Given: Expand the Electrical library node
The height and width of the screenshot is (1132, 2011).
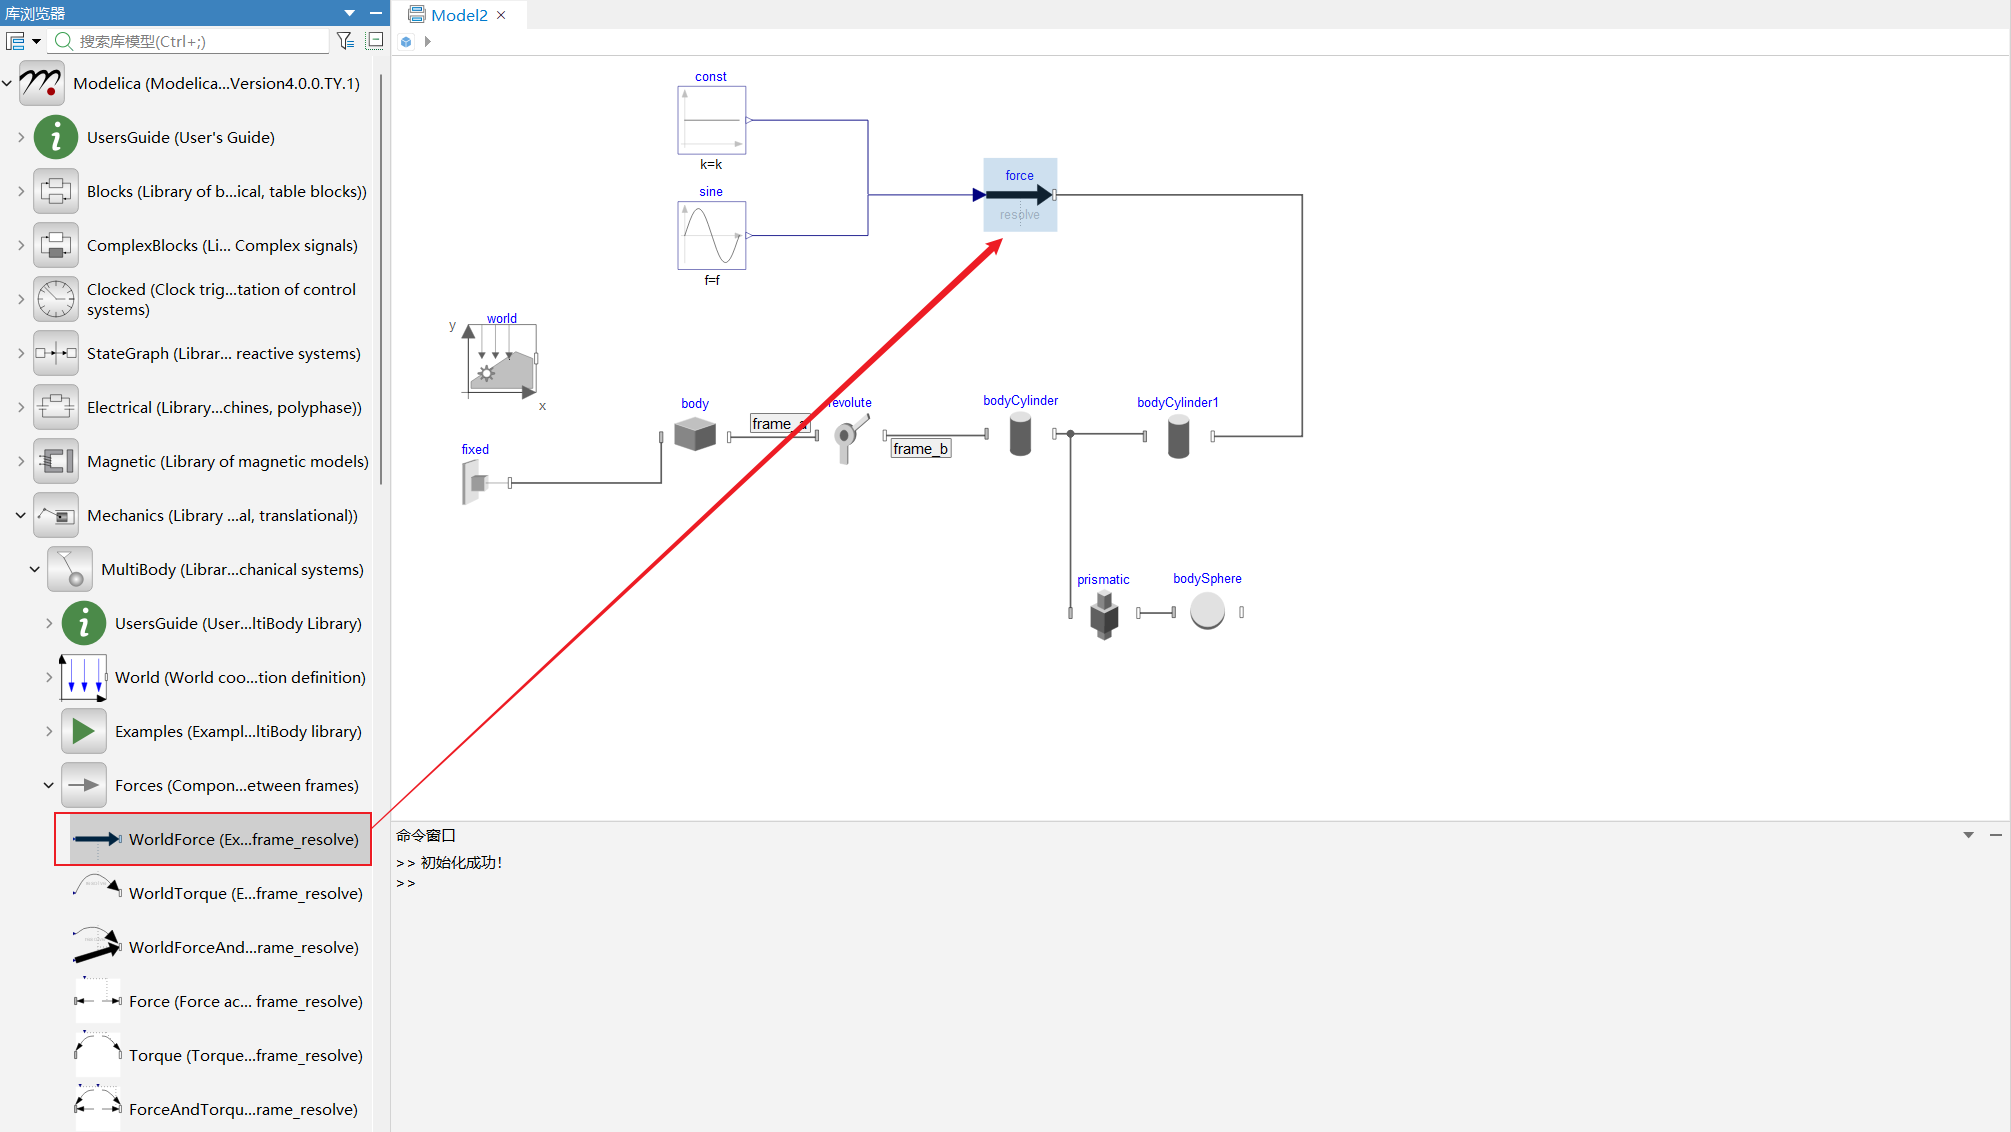Looking at the screenshot, I should tap(21, 407).
